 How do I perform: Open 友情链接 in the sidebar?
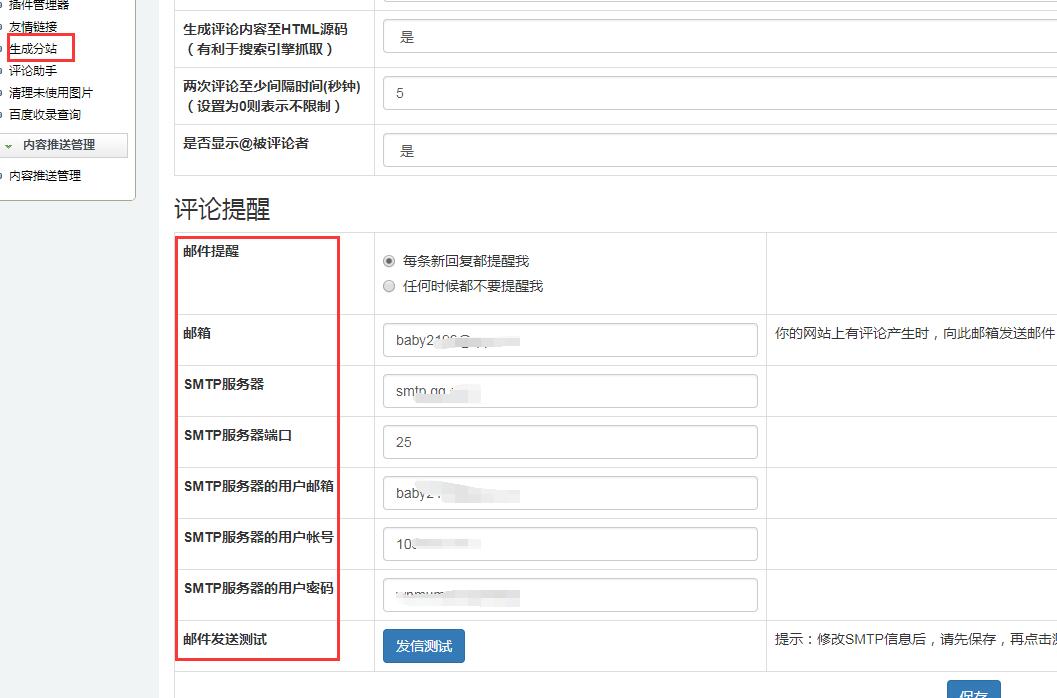(x=33, y=27)
